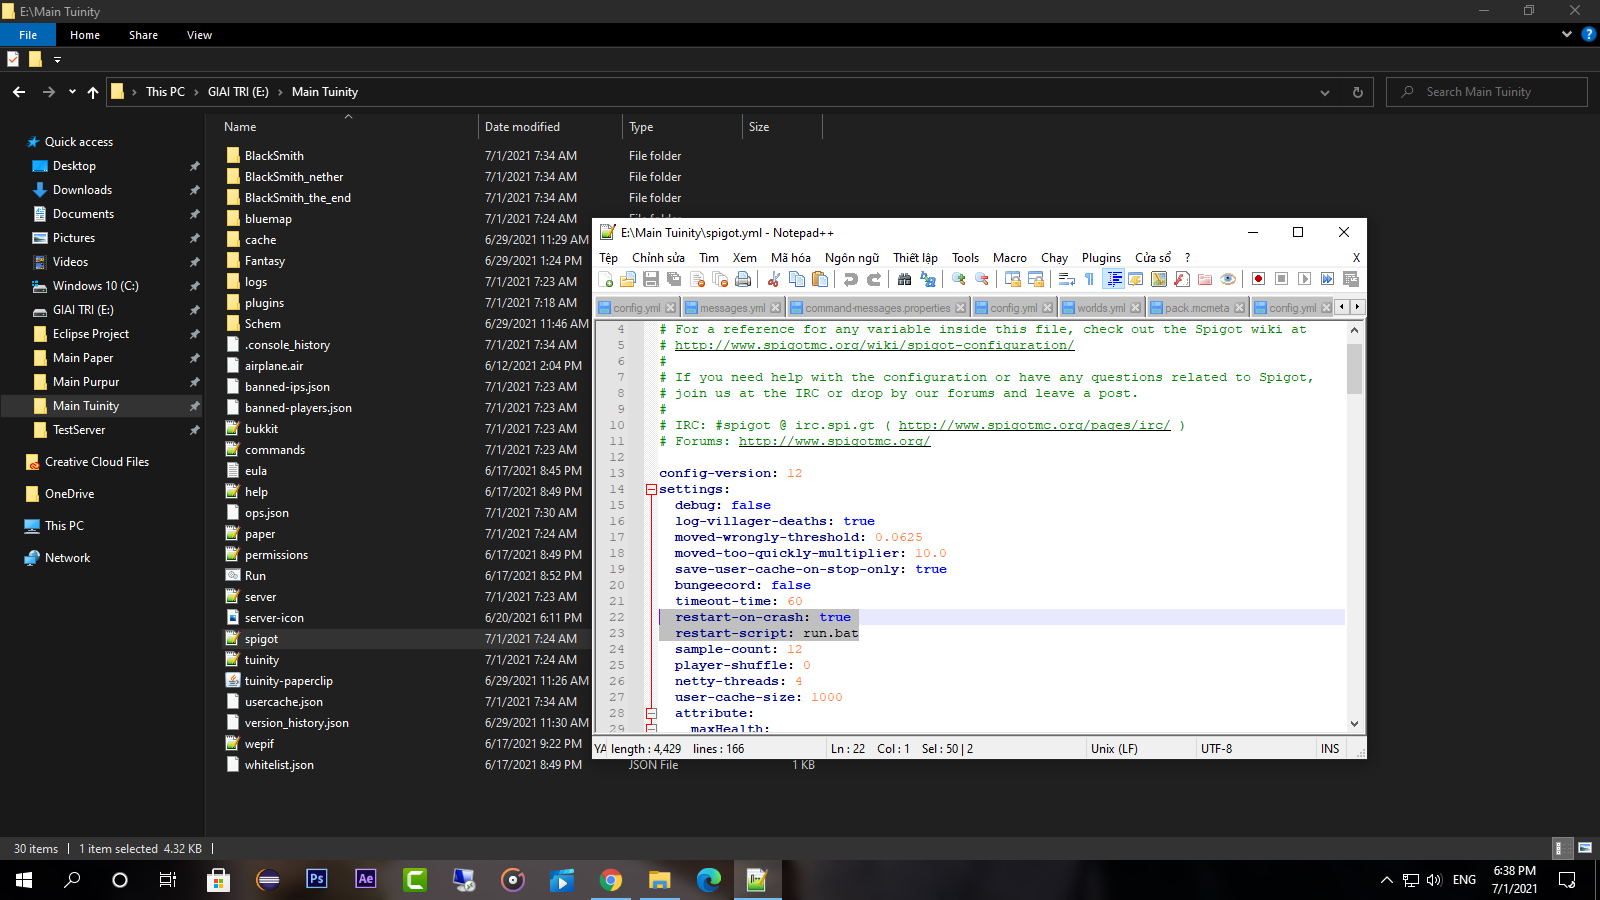The width and height of the screenshot is (1600, 900).
Task: Click the Zoom In magnifier icon
Action: [959, 279]
